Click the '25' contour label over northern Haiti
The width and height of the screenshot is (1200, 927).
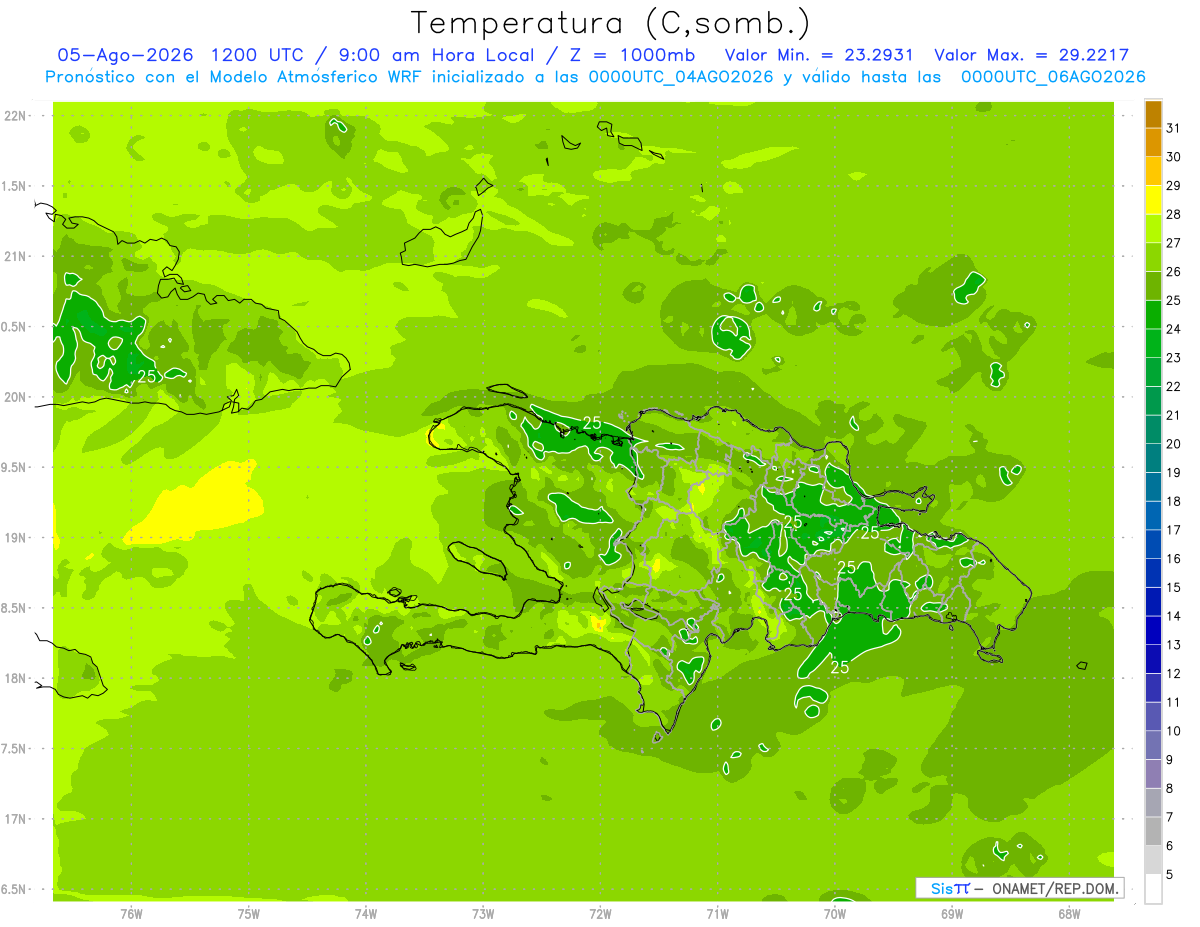[592, 423]
